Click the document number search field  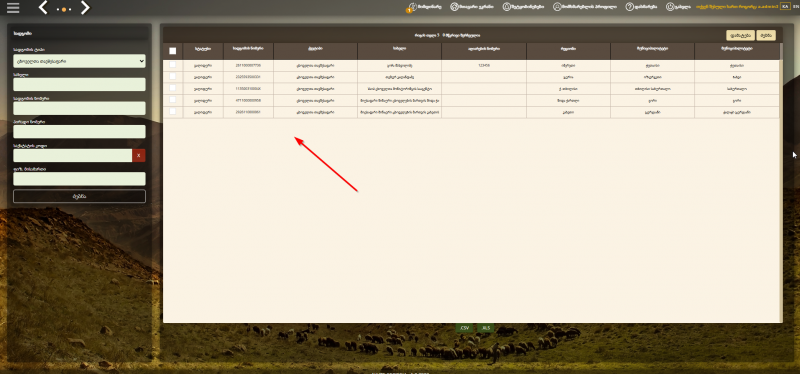79,108
